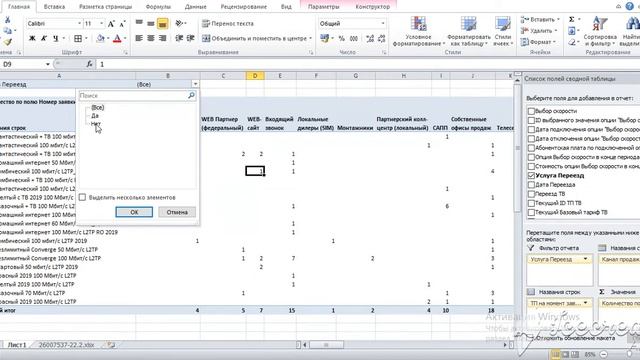Open Услуга Переезд field dropdown in report filter area
The height and width of the screenshot is (360, 640).
585,259
